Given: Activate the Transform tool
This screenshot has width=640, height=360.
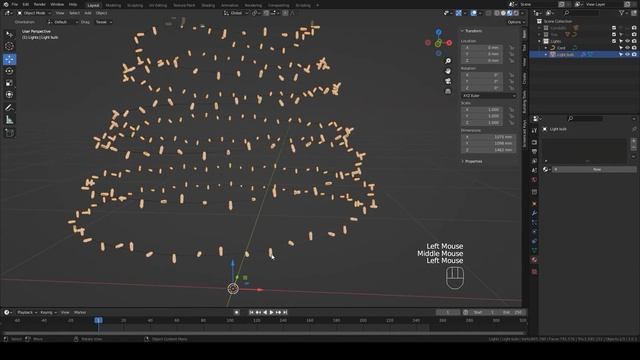Looking at the screenshot, I should (x=9, y=95).
